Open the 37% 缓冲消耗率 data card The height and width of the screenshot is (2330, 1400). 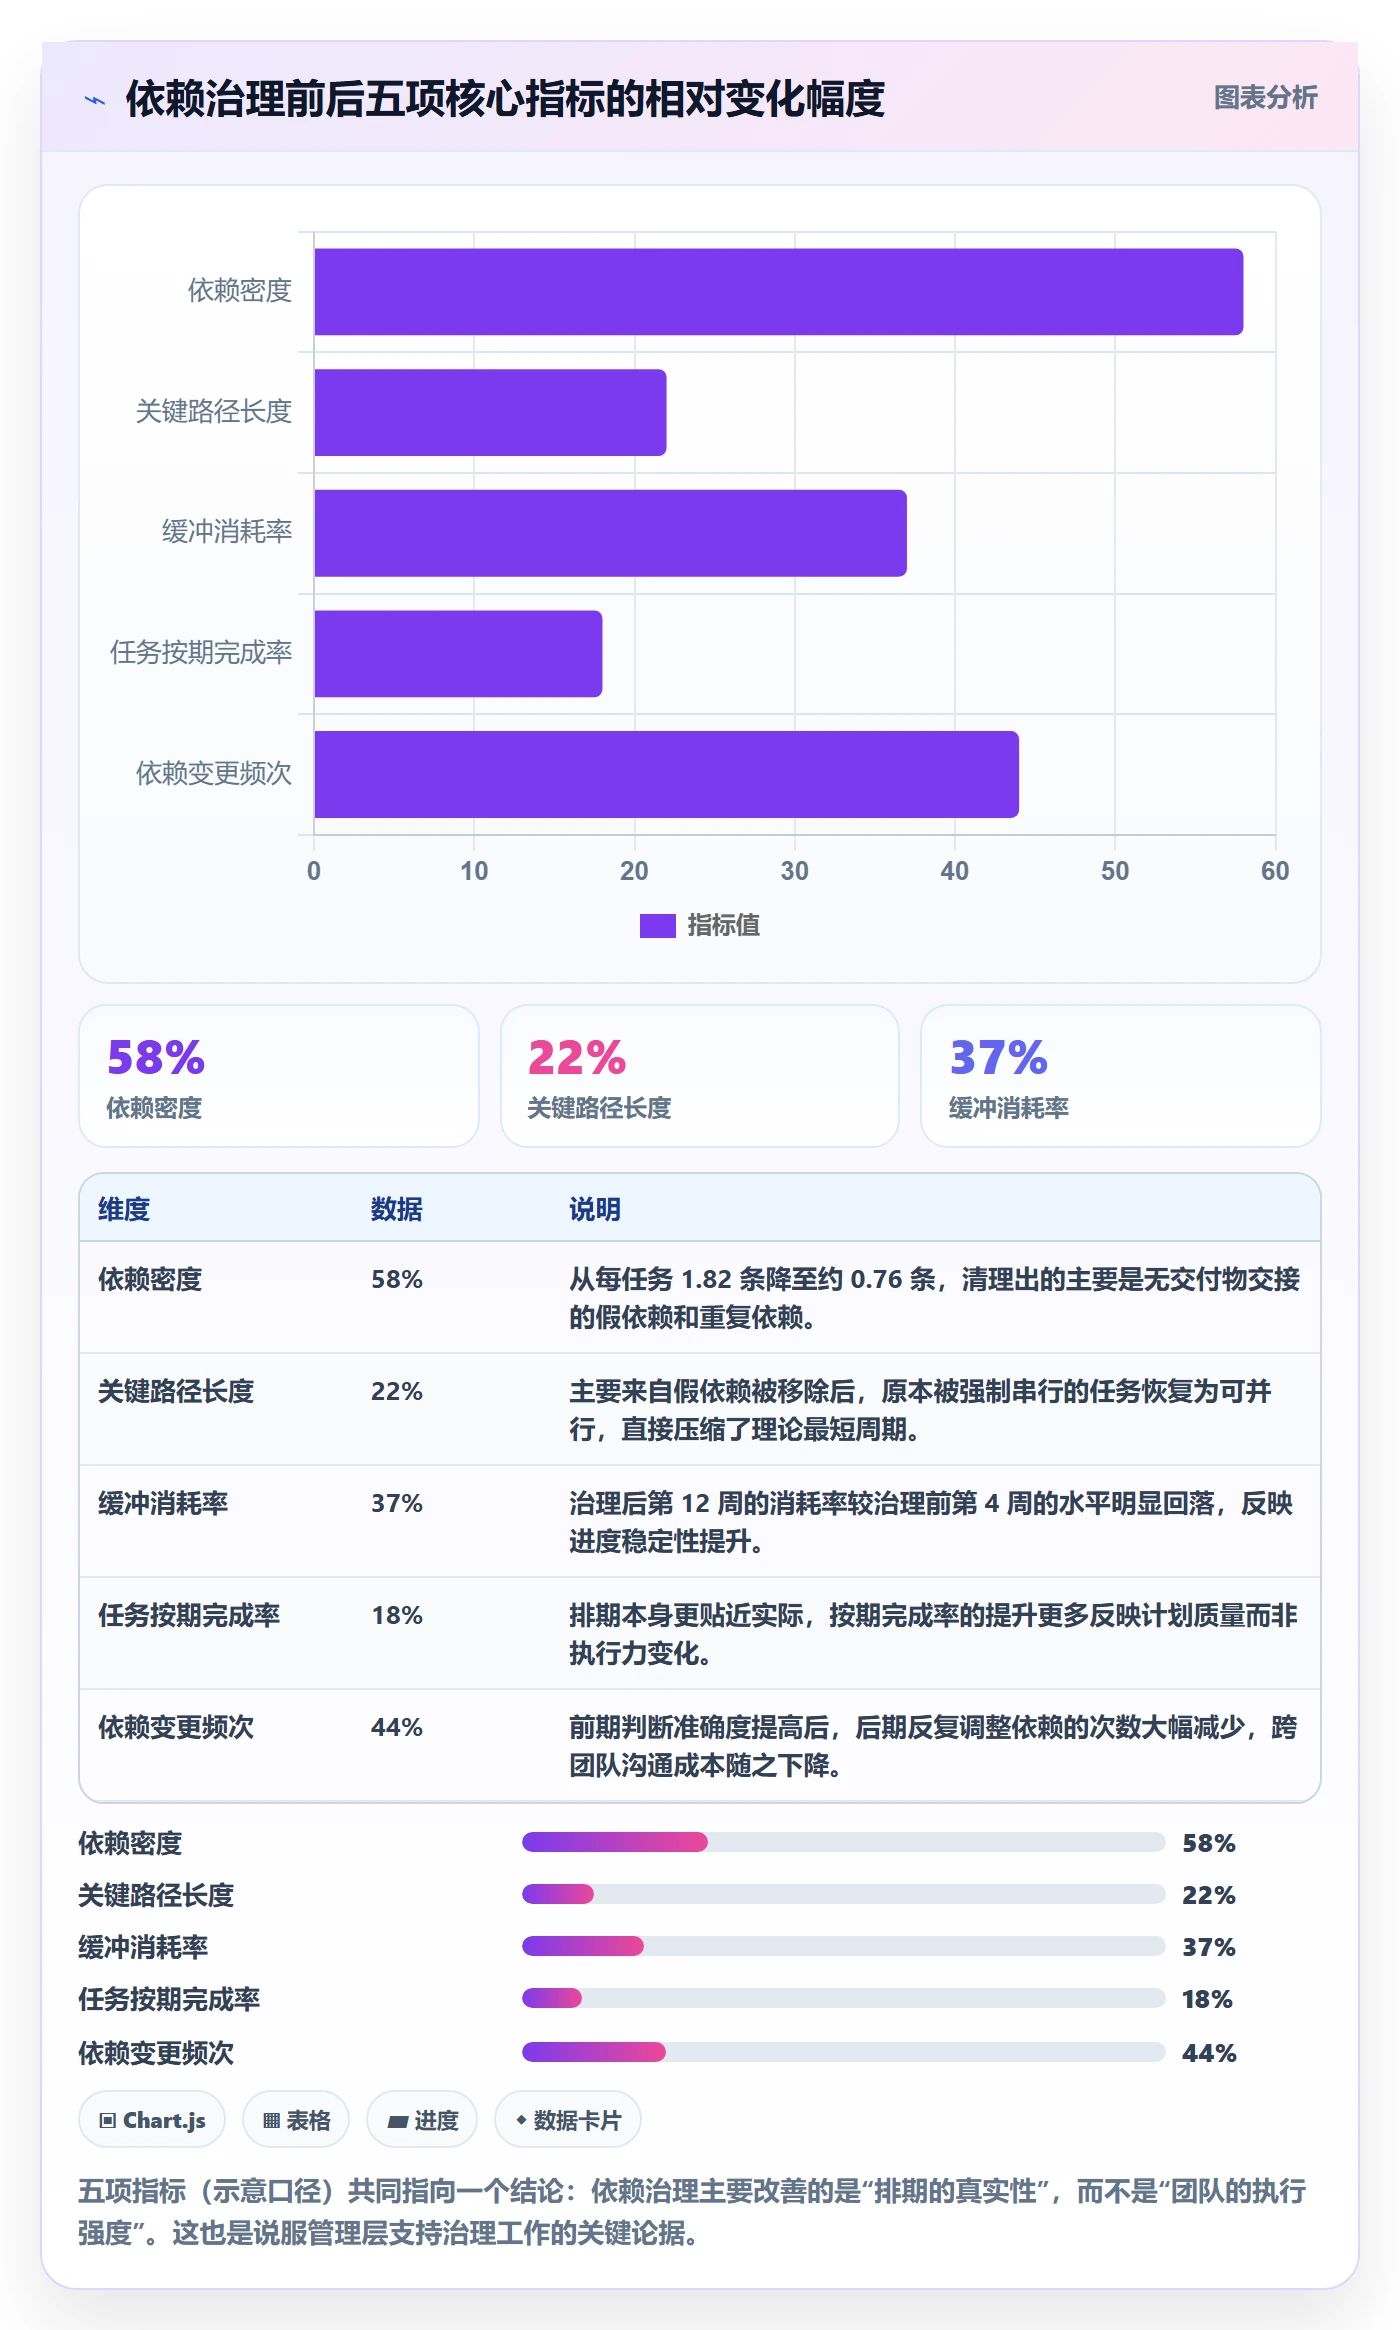pyautogui.click(x=1120, y=1076)
